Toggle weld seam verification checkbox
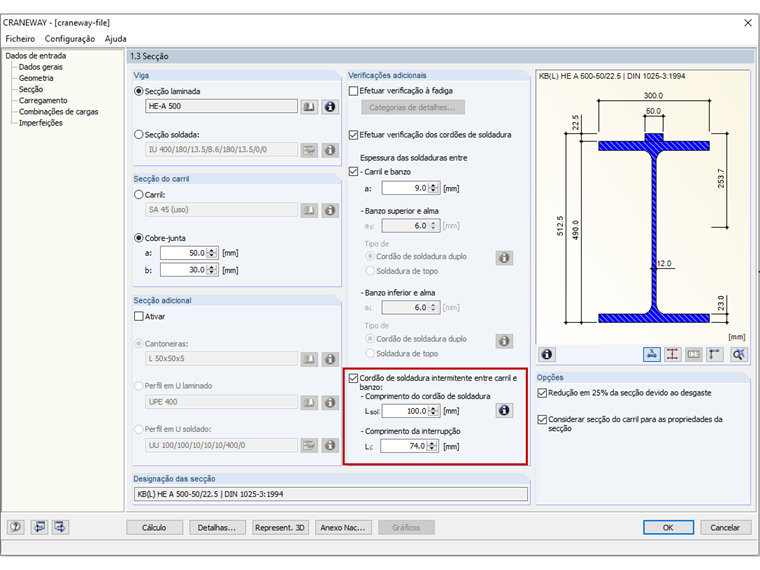The height and width of the screenshot is (570, 760). point(353,135)
